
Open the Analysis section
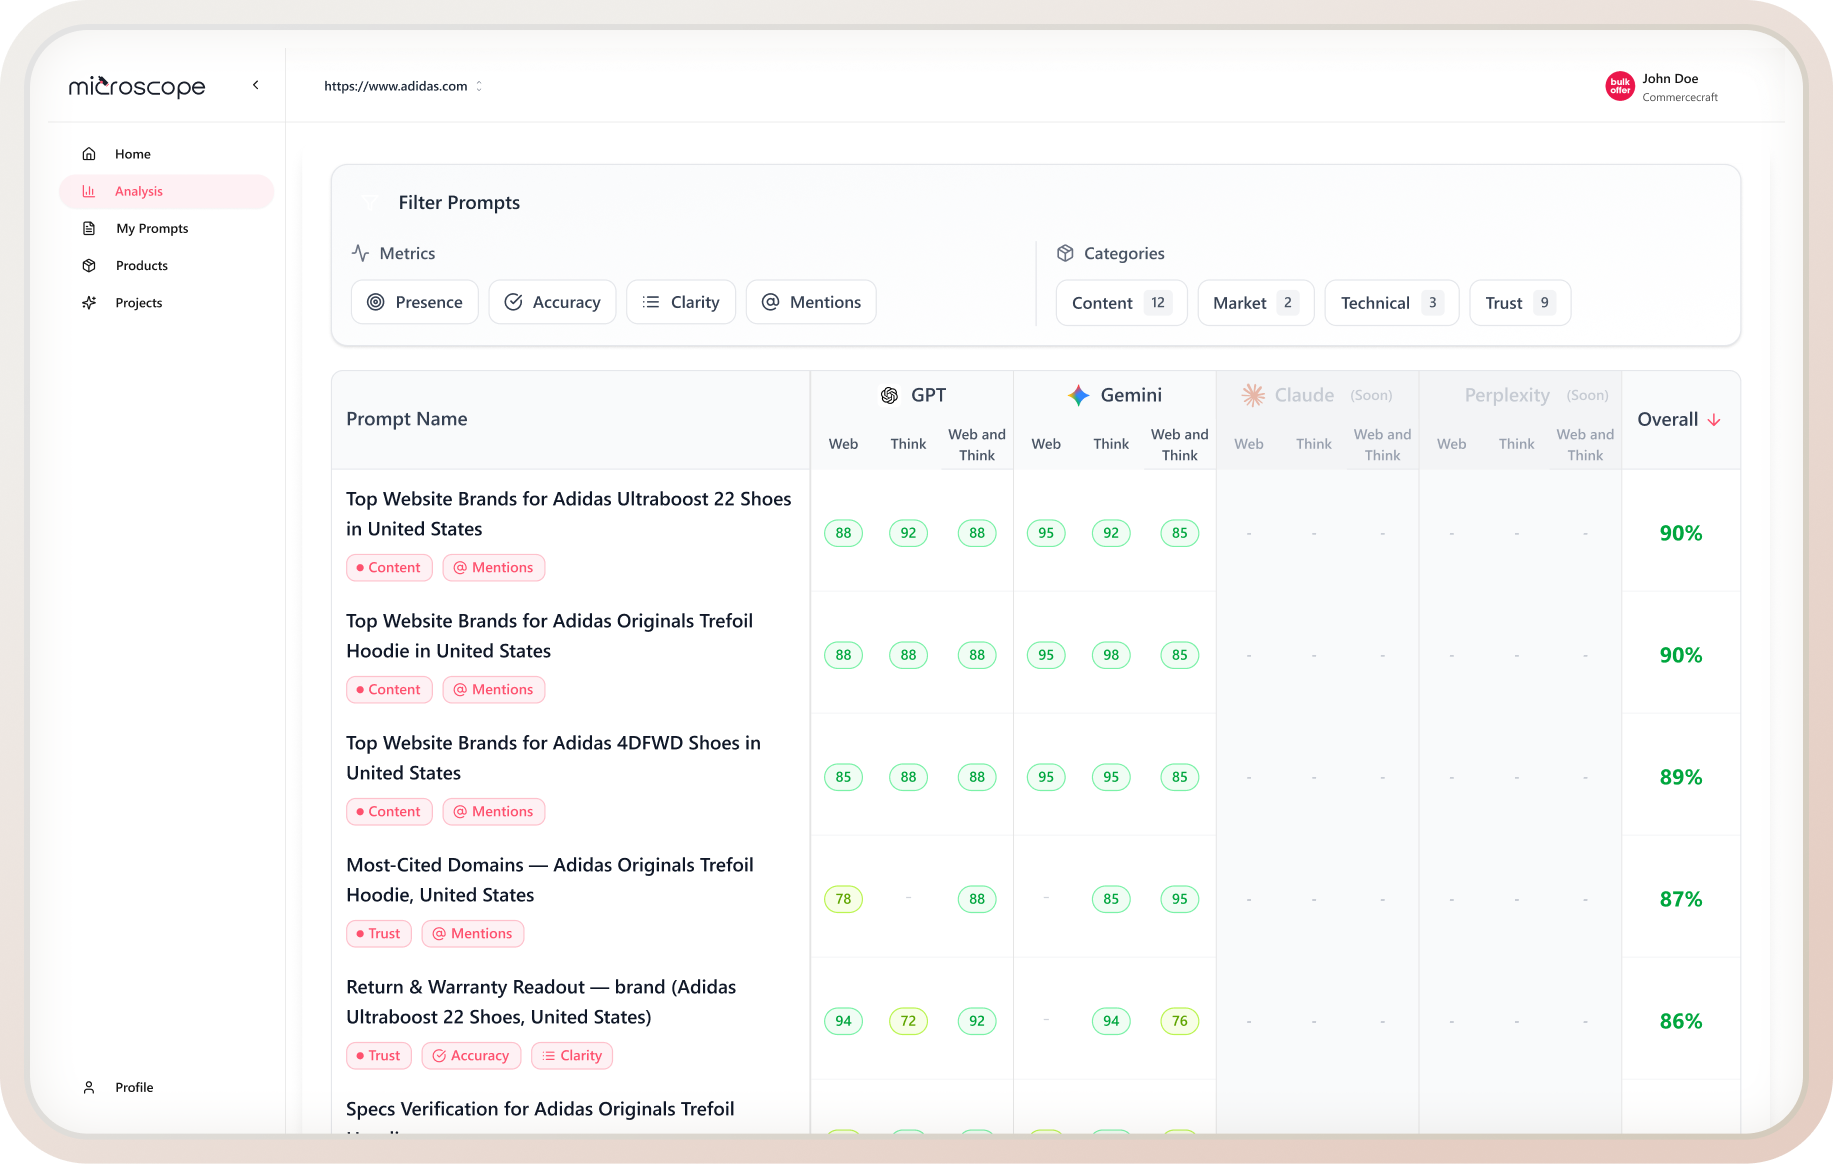click(166, 191)
